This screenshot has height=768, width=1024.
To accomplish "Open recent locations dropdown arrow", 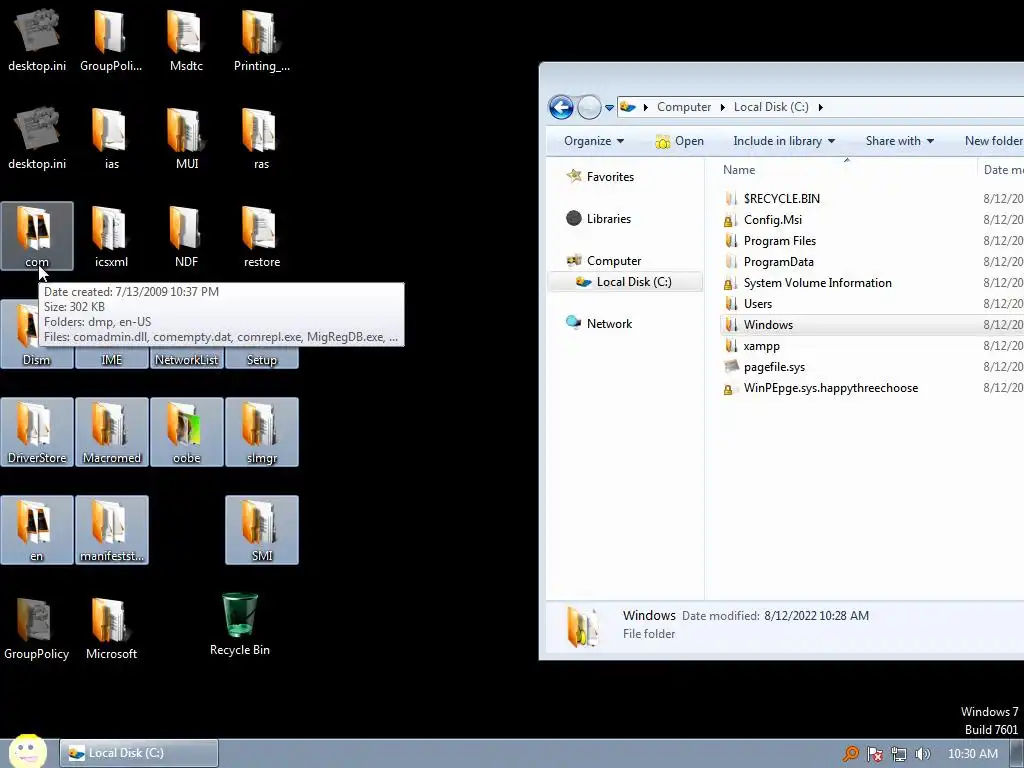I will [x=609, y=108].
